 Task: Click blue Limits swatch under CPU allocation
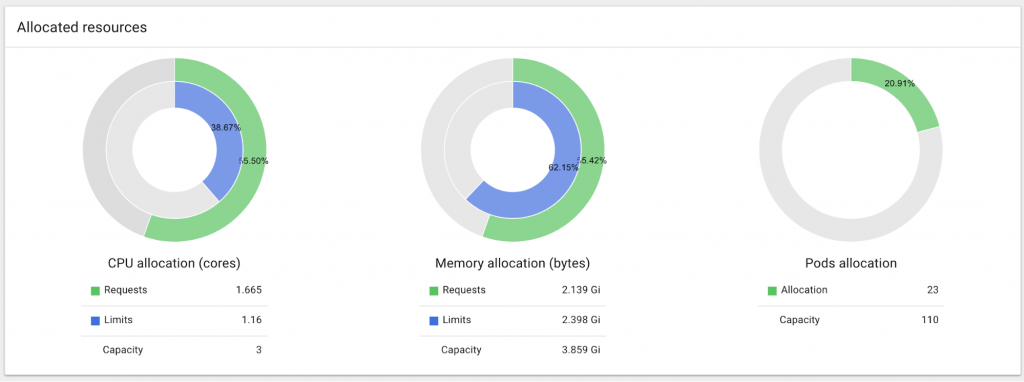(95, 321)
